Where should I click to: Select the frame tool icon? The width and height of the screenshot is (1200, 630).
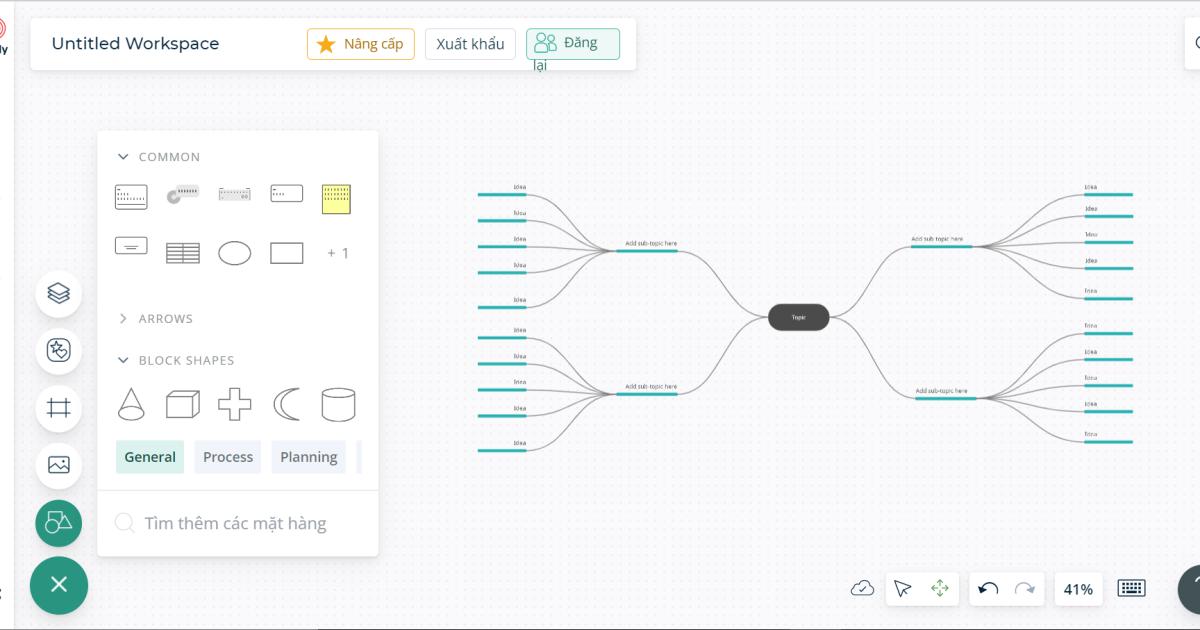click(x=59, y=408)
